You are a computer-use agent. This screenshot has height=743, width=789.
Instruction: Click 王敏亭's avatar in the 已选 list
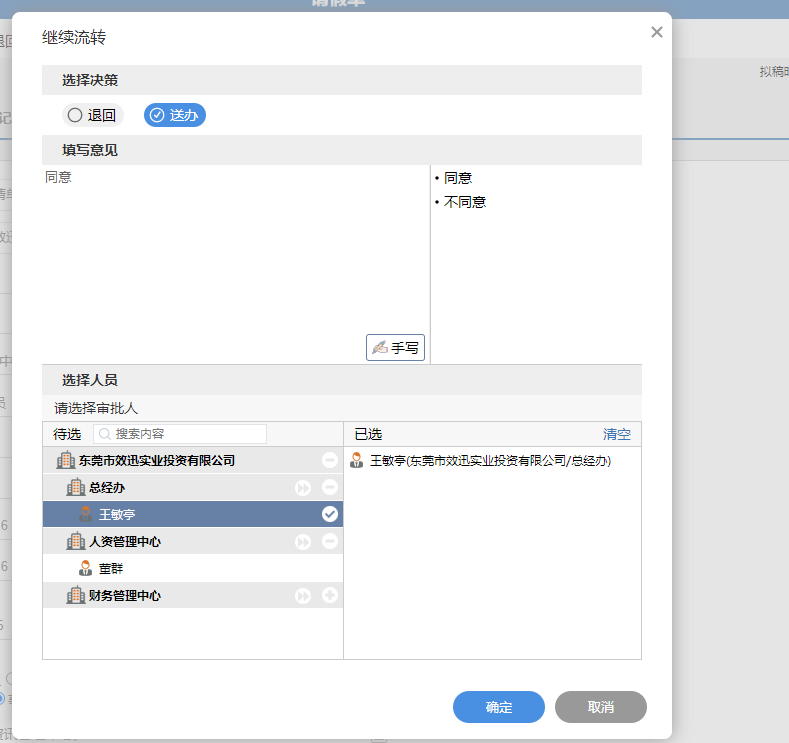(x=357, y=461)
